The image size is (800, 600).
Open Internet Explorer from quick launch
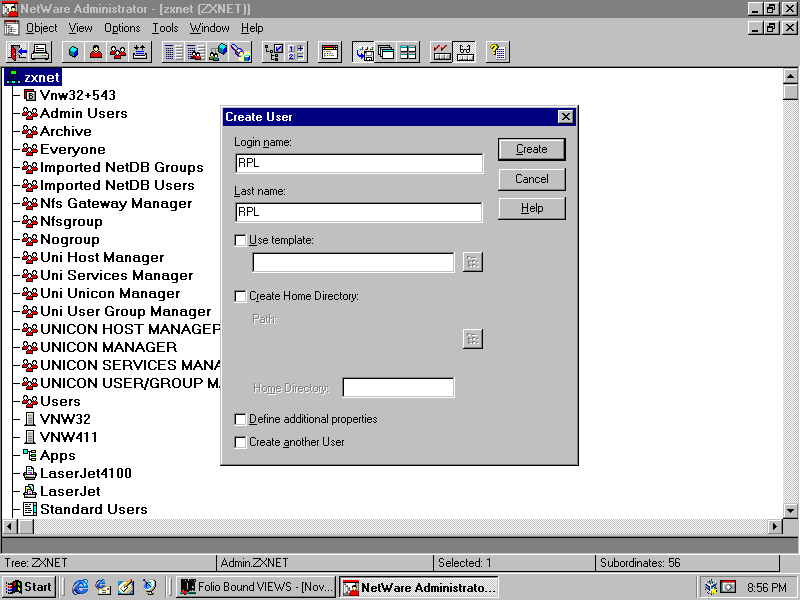(80, 587)
